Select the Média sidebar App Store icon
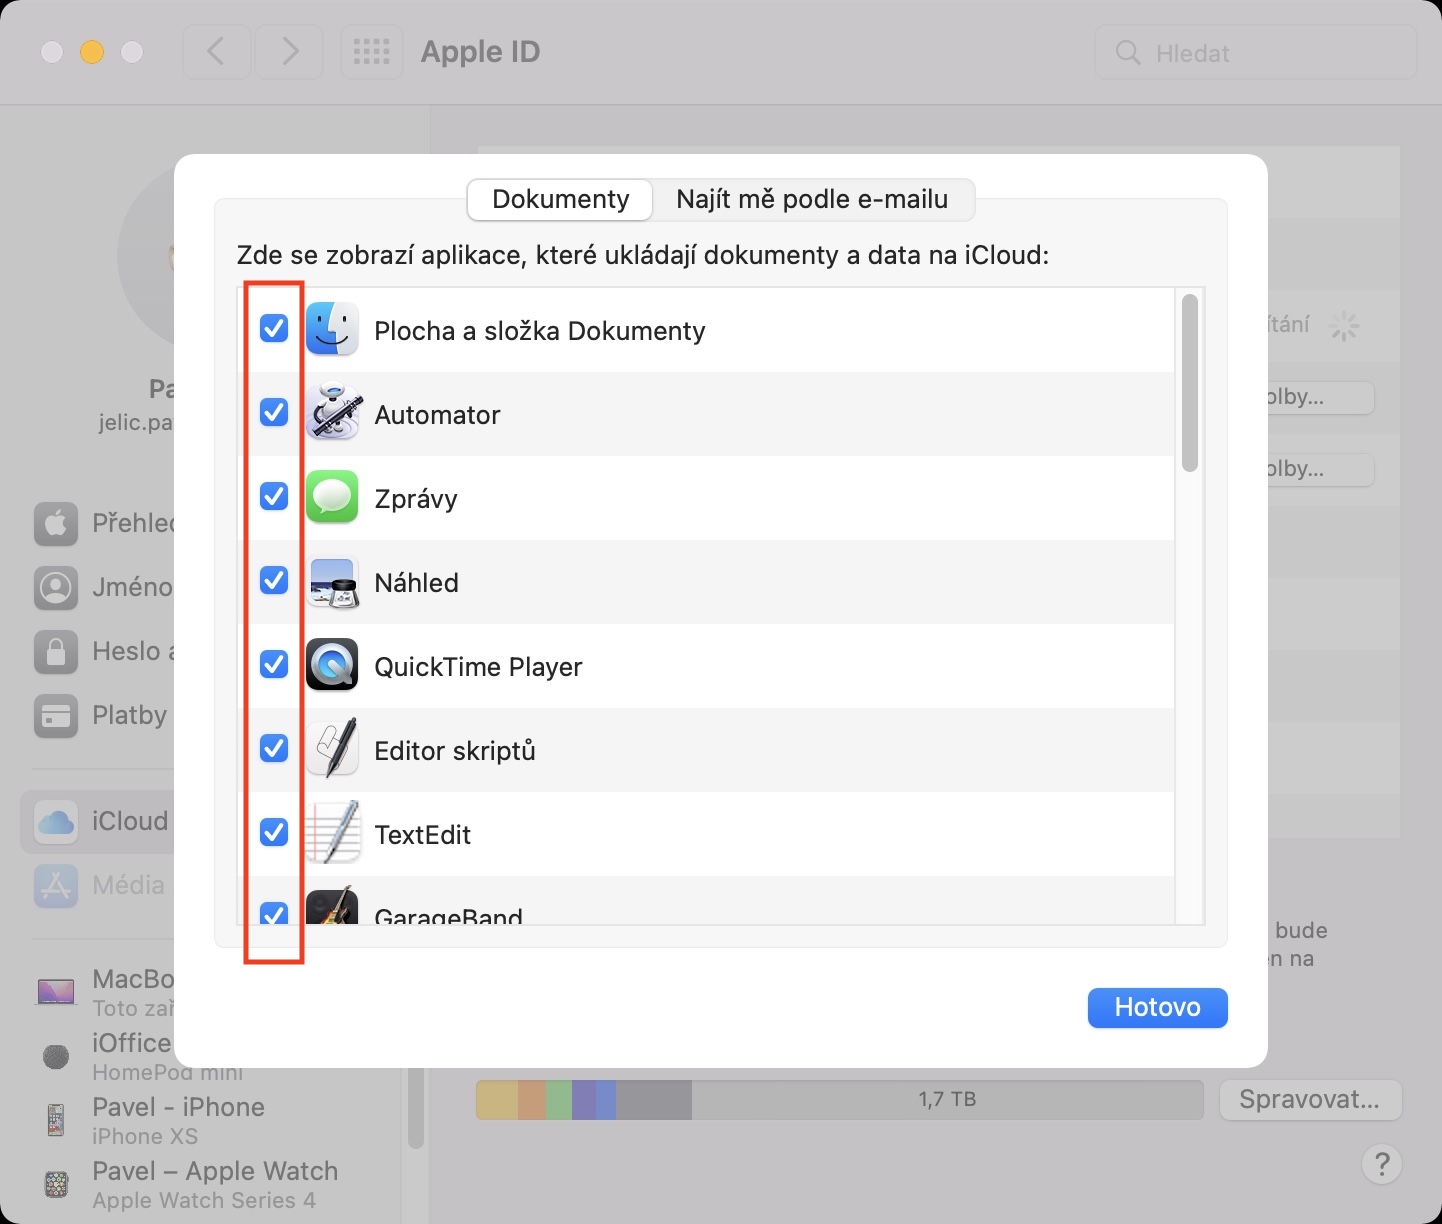Image resolution: width=1442 pixels, height=1224 pixels. point(56,885)
